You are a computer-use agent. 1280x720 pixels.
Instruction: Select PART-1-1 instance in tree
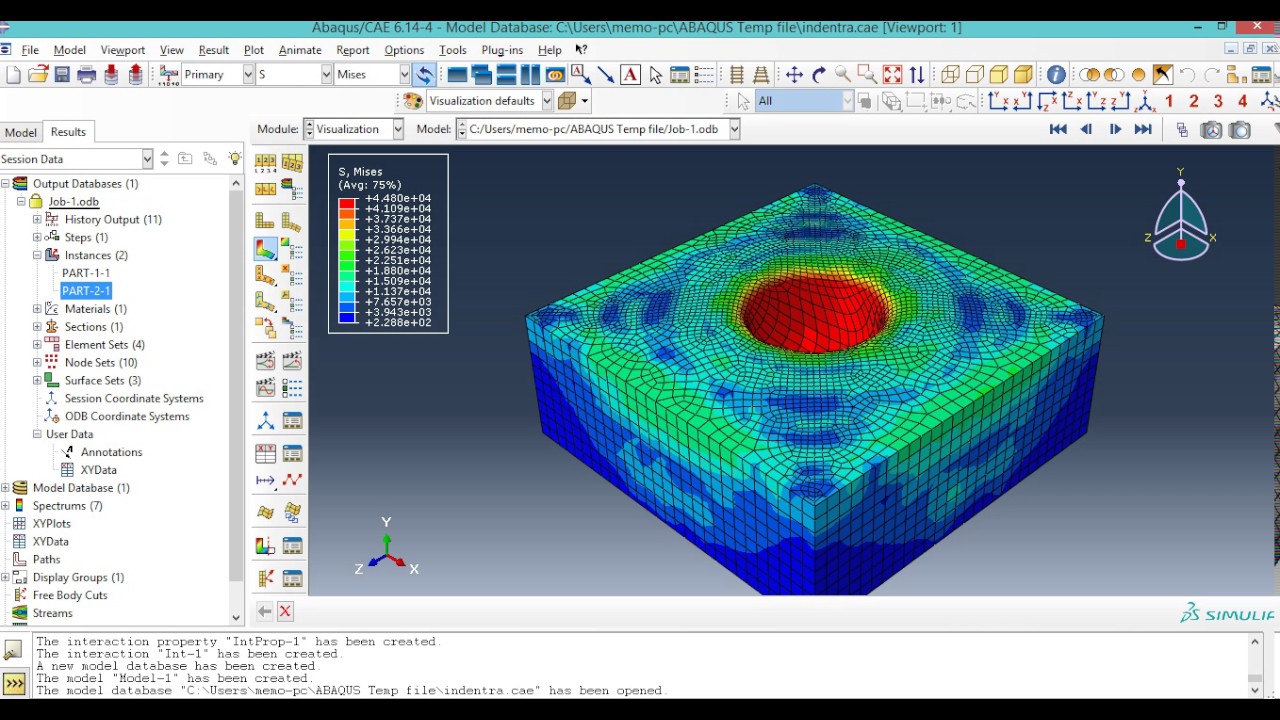(x=86, y=273)
